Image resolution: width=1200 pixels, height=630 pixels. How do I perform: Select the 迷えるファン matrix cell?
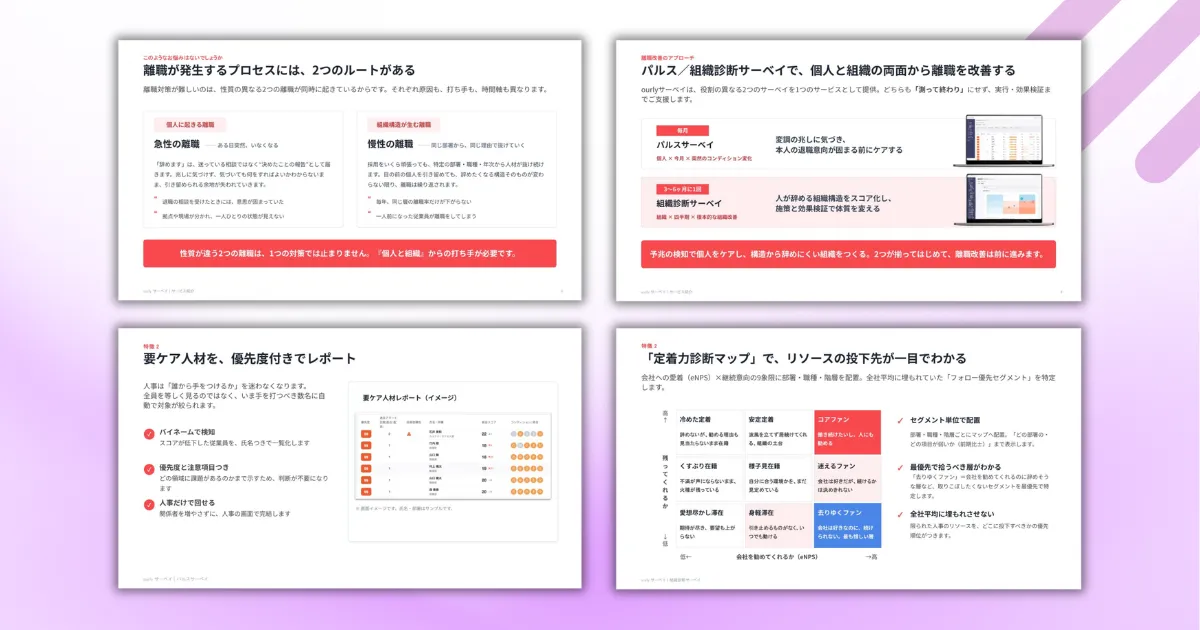click(848, 479)
